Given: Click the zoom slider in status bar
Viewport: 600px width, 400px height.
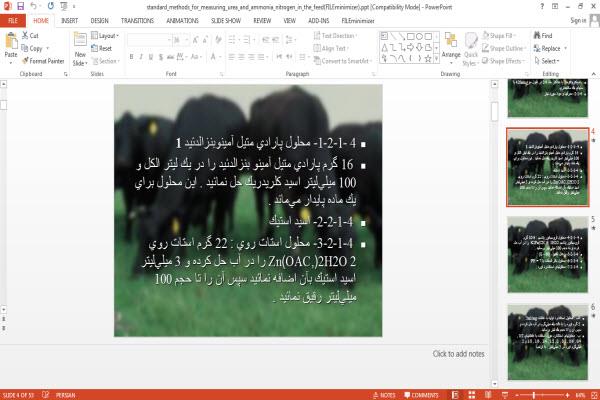Looking at the screenshot, I should click(x=542, y=395).
